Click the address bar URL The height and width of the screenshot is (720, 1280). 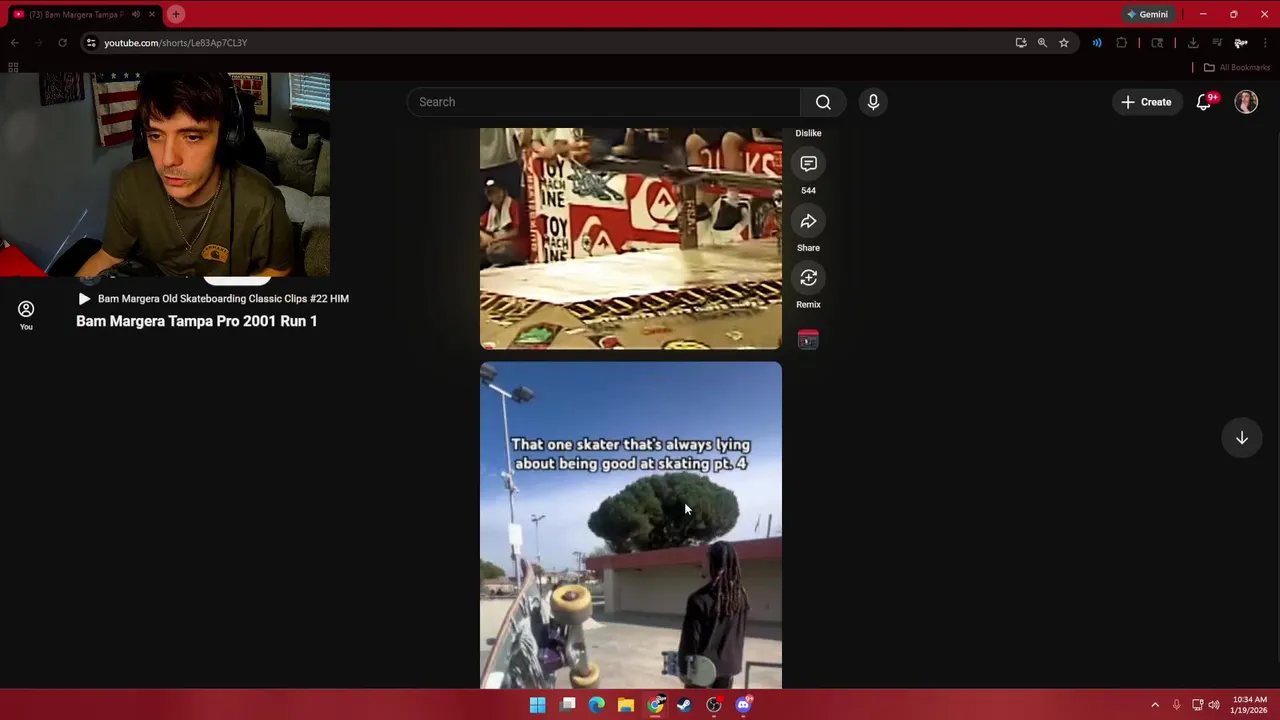click(176, 43)
